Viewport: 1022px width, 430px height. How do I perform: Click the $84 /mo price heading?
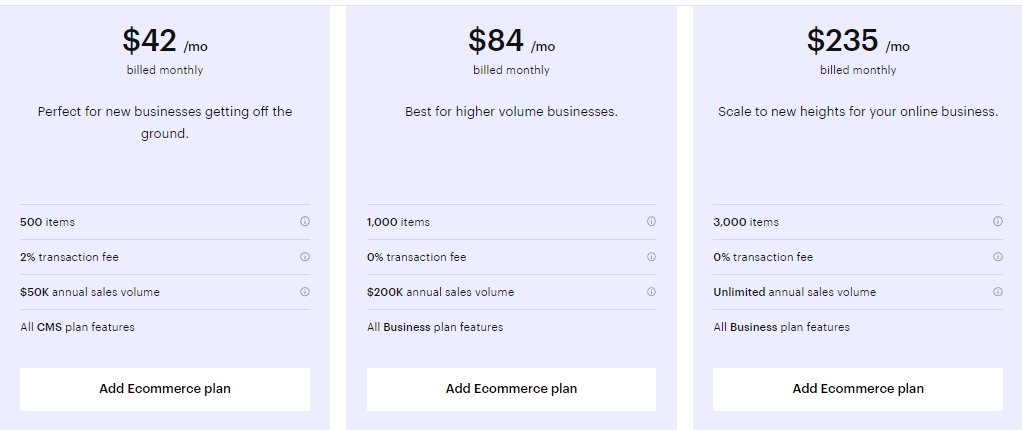point(511,41)
